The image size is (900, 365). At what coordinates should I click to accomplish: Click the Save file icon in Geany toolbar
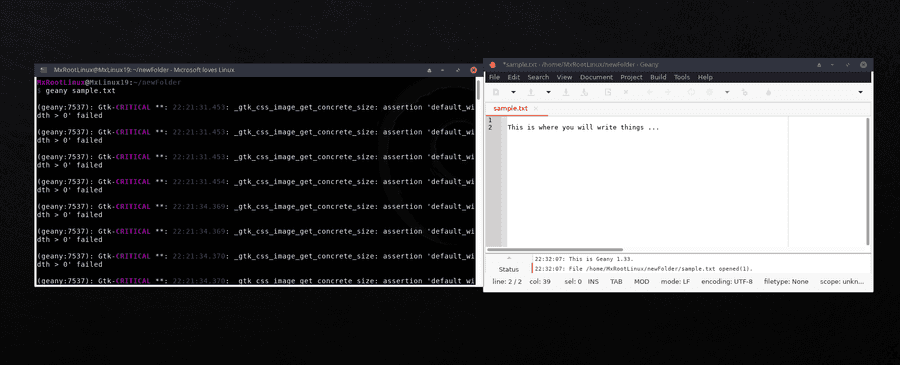pyautogui.click(x=566, y=92)
